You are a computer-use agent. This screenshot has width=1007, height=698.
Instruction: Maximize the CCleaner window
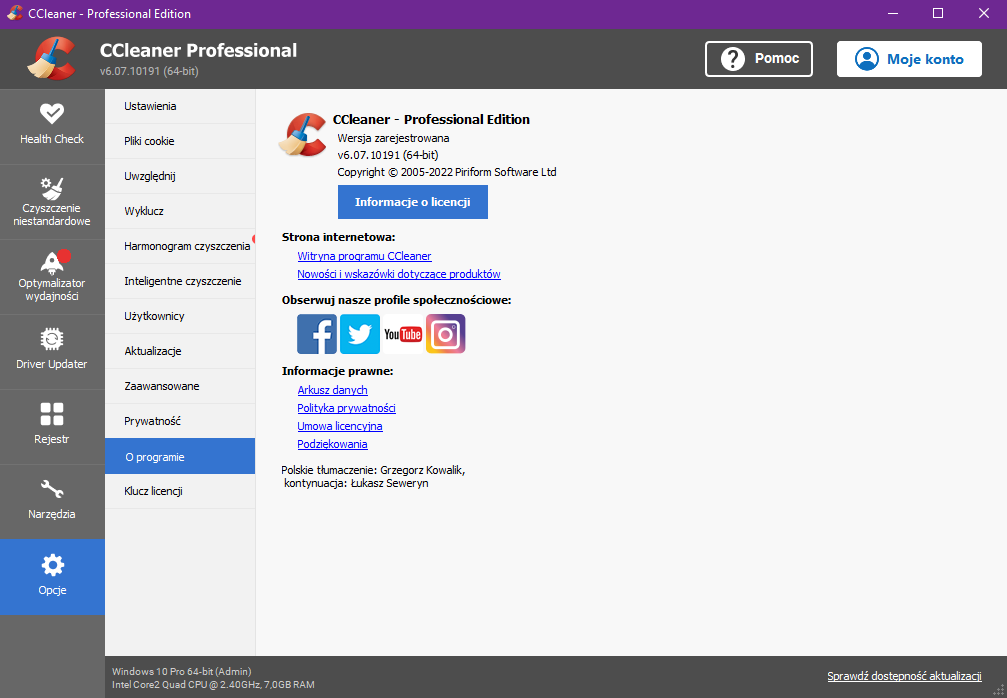pyautogui.click(x=938, y=13)
